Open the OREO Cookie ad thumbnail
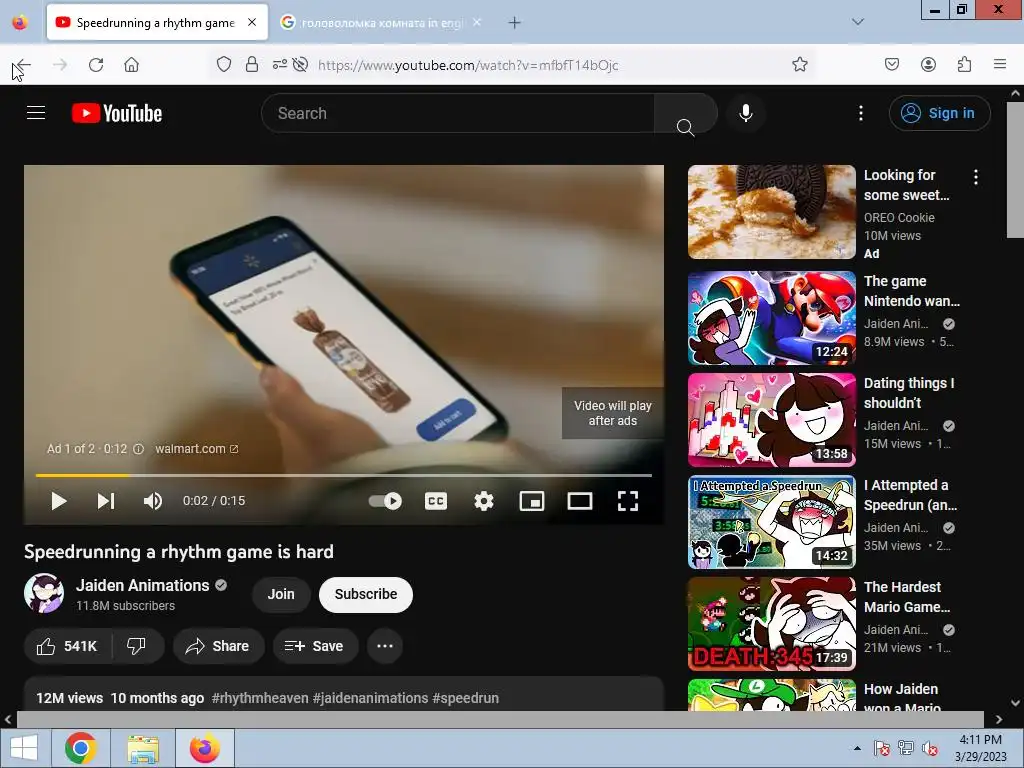The image size is (1024, 768). pyautogui.click(x=771, y=212)
